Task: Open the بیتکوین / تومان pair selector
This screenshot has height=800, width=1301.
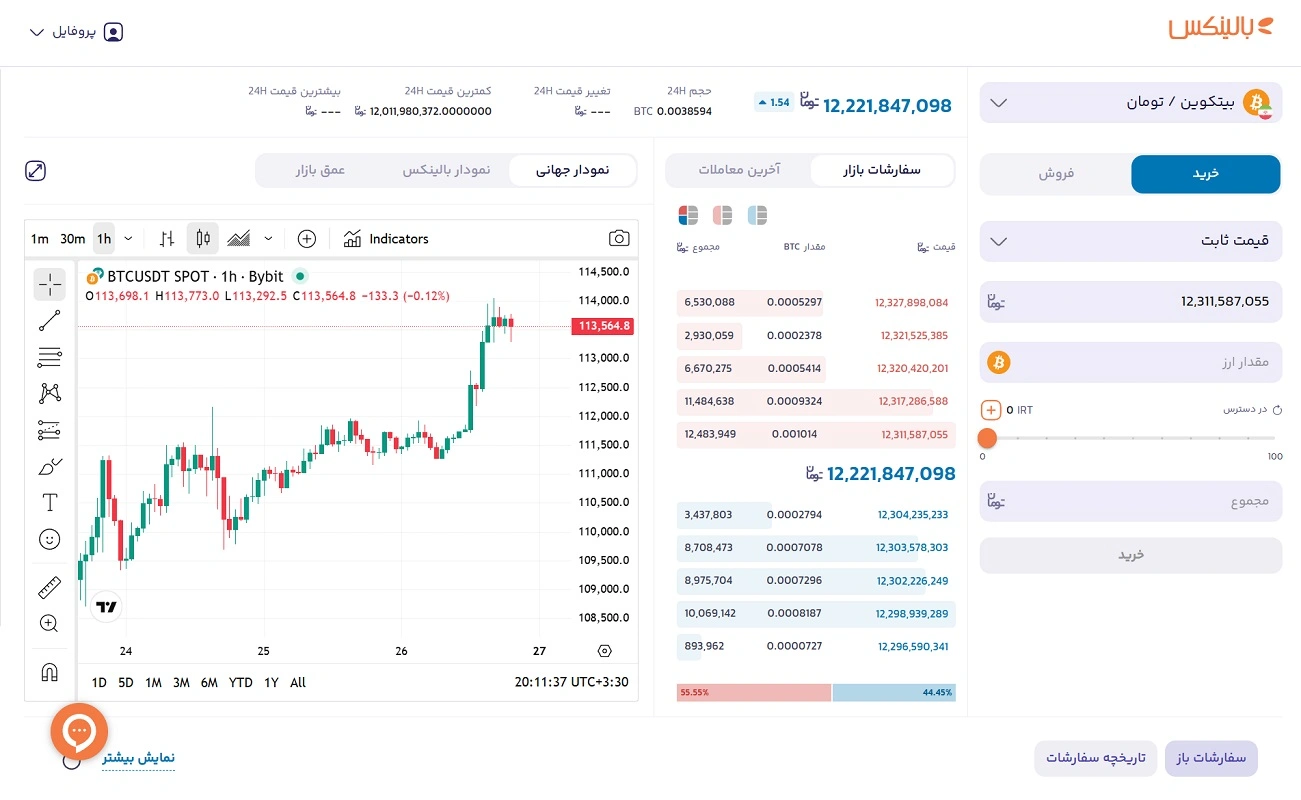Action: (x=1128, y=102)
